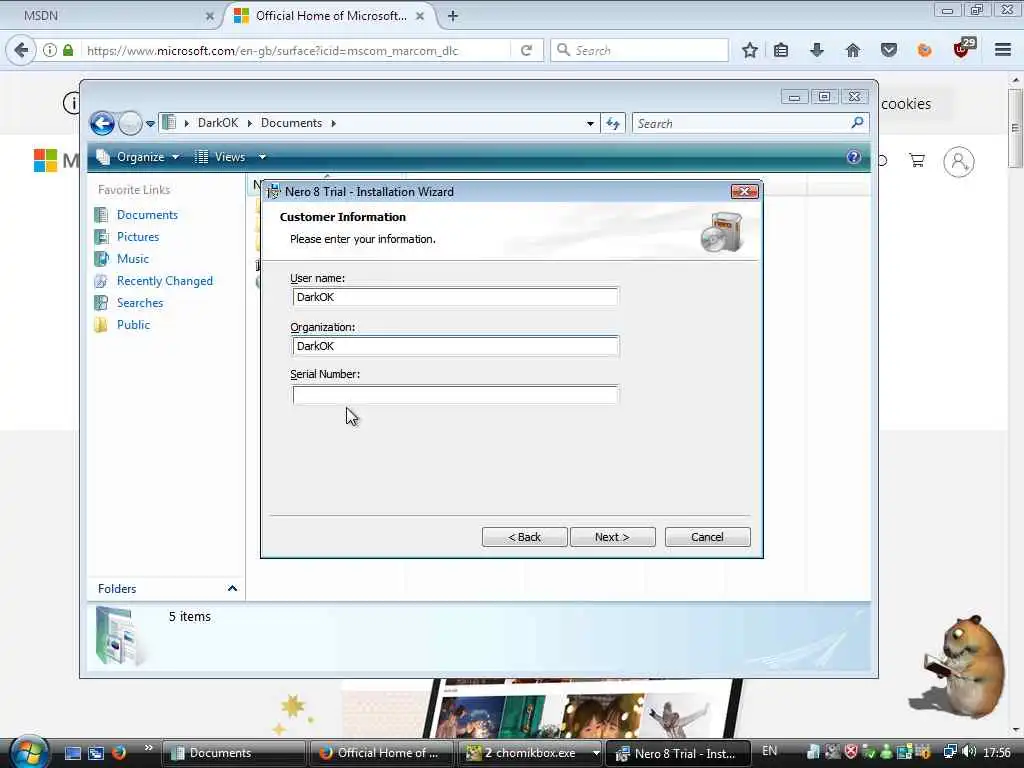
Task: Bookmark this page with star icon
Action: pyautogui.click(x=750, y=50)
